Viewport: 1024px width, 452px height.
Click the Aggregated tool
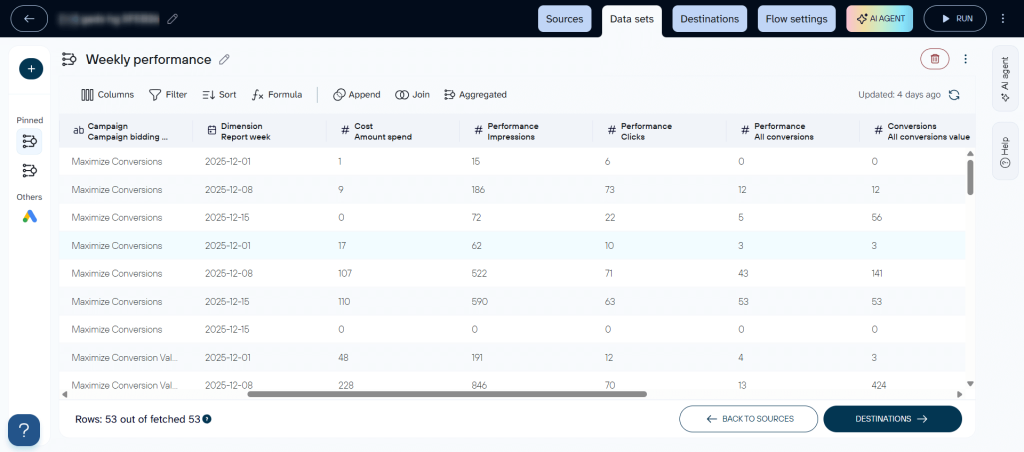[475, 95]
